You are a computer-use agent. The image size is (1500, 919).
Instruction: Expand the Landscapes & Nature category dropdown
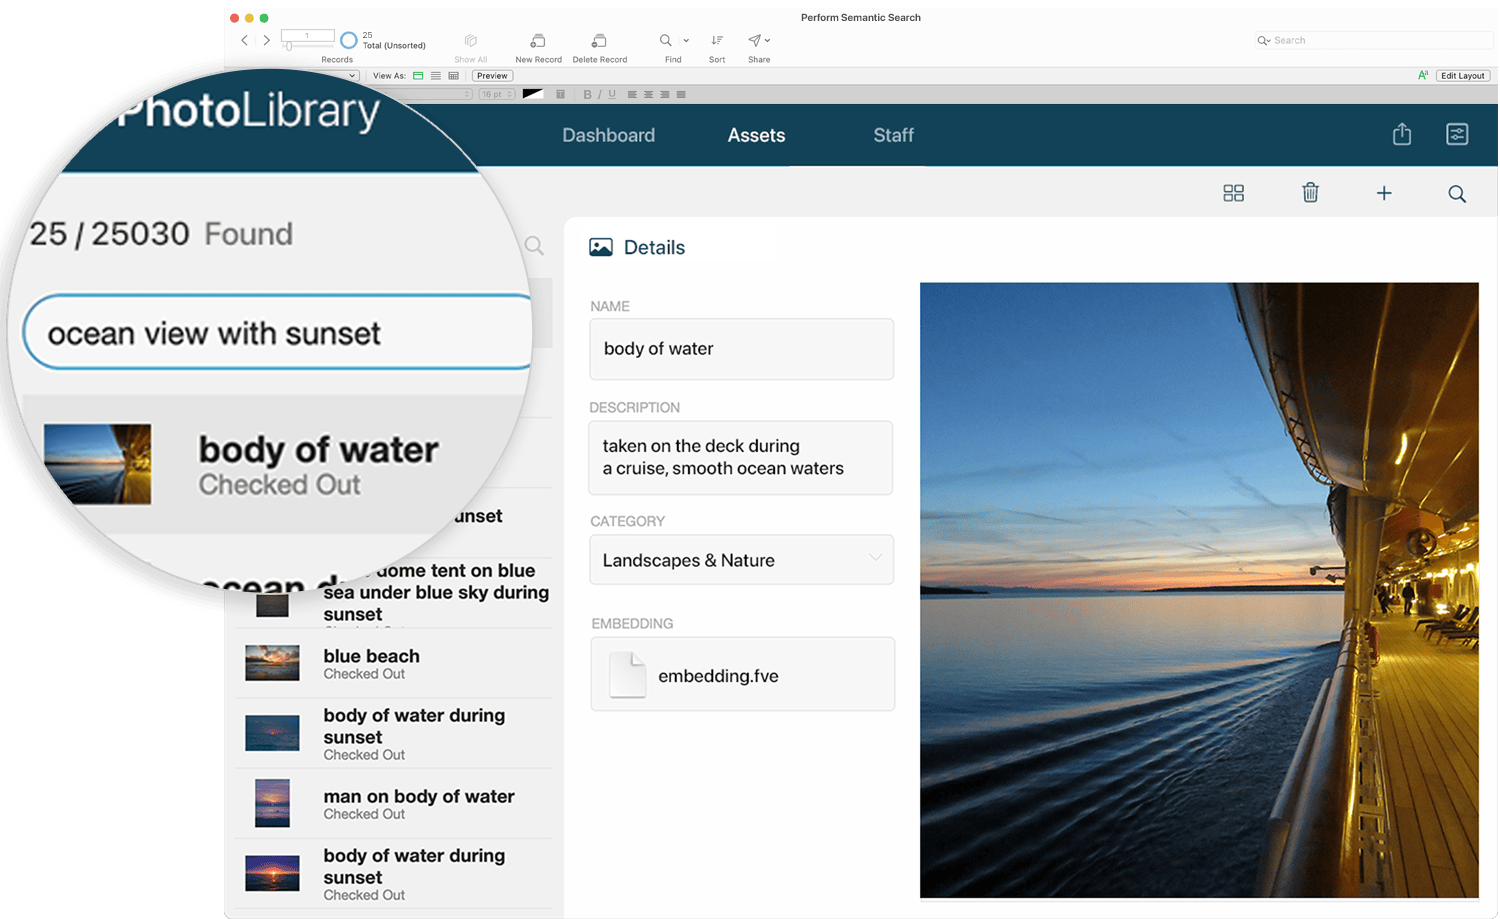(x=875, y=558)
